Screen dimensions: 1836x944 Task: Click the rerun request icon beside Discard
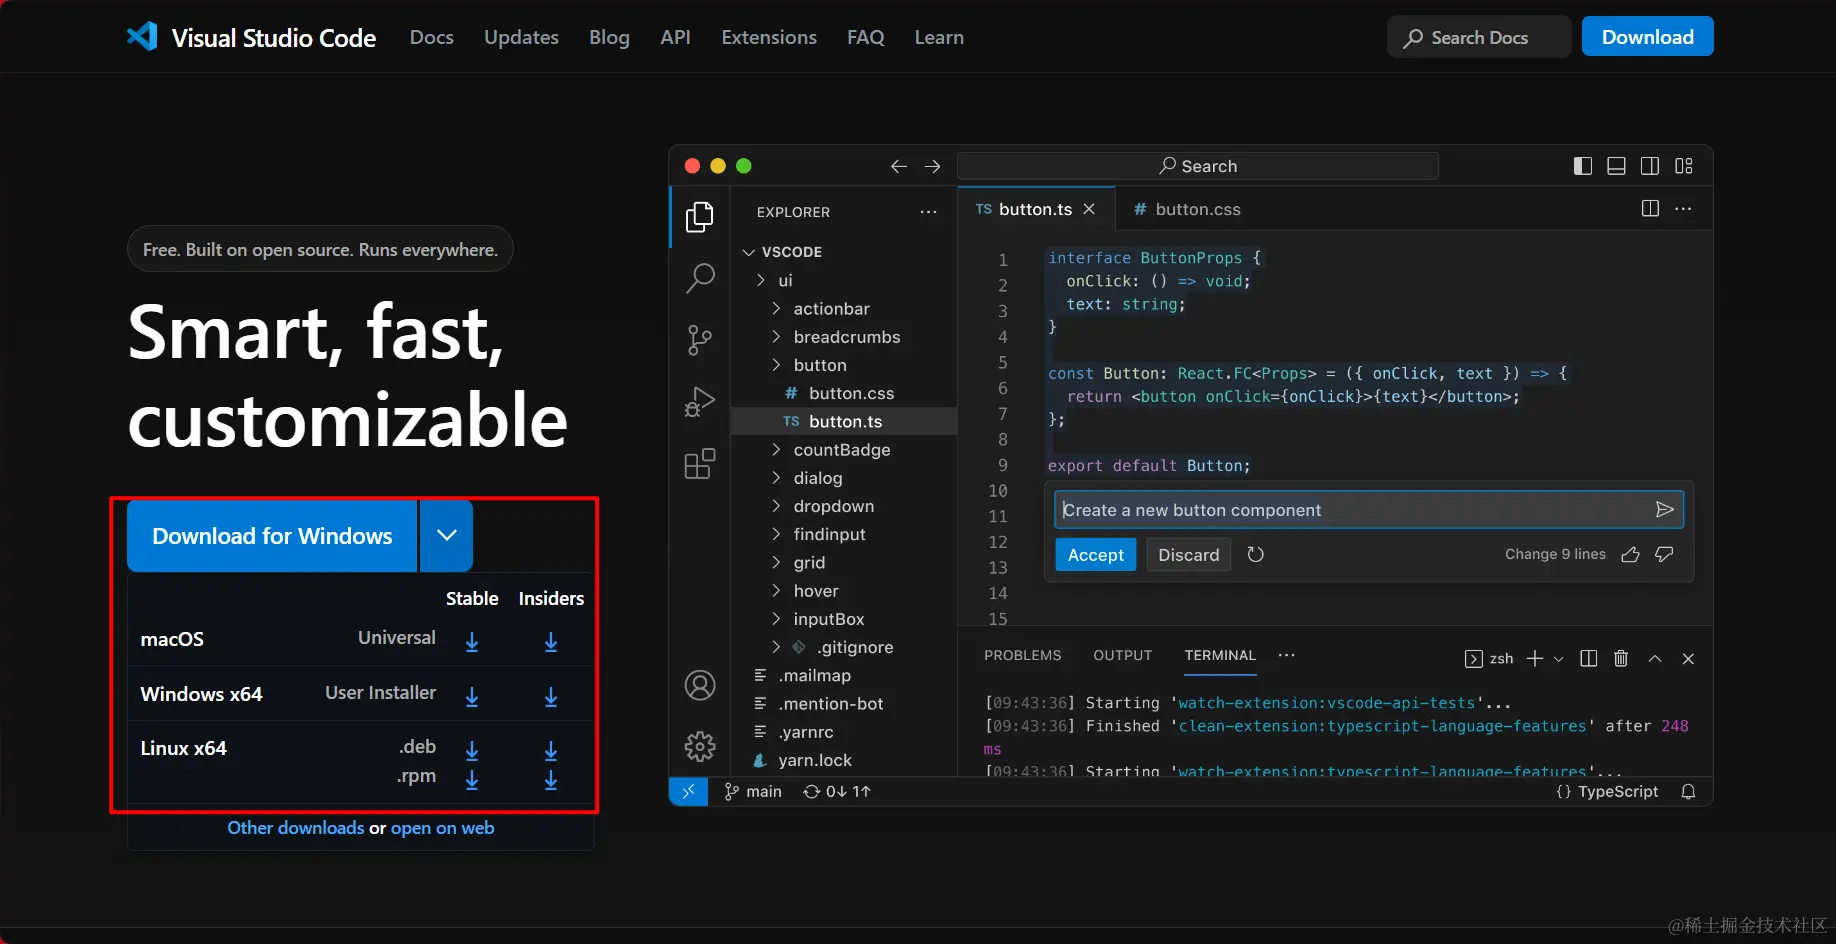(1256, 554)
